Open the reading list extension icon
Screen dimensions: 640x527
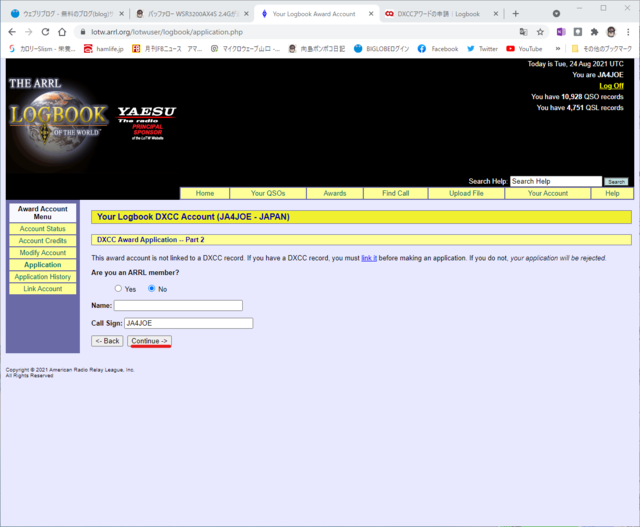pyautogui.click(x=578, y=32)
